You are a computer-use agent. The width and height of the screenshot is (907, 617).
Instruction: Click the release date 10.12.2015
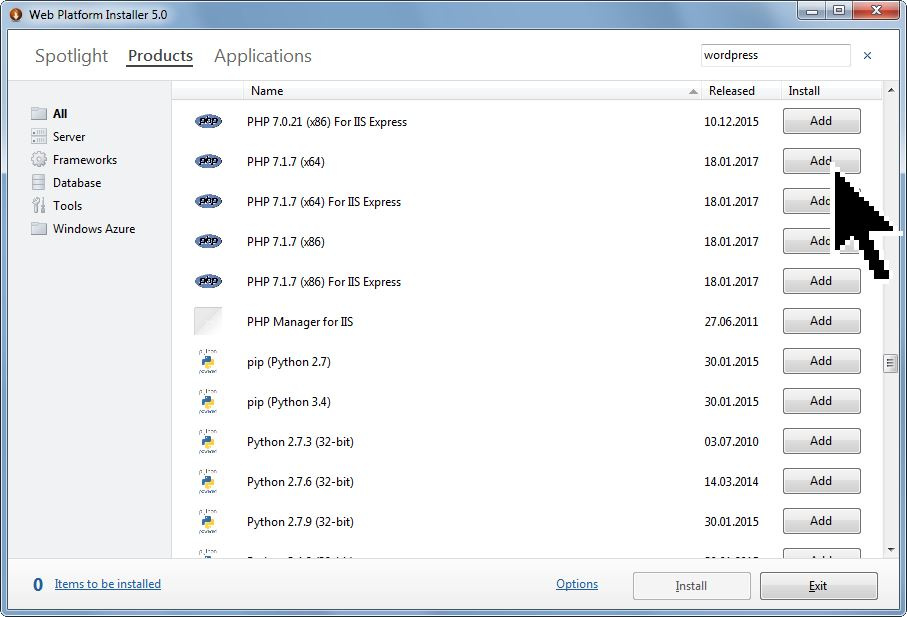(731, 122)
